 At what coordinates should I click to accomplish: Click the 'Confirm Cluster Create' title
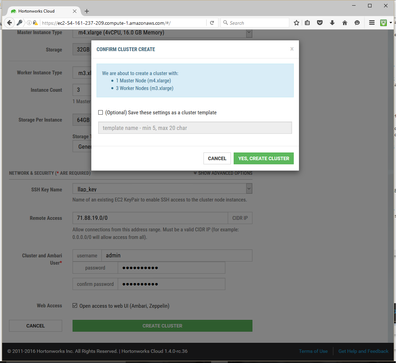[x=126, y=49]
